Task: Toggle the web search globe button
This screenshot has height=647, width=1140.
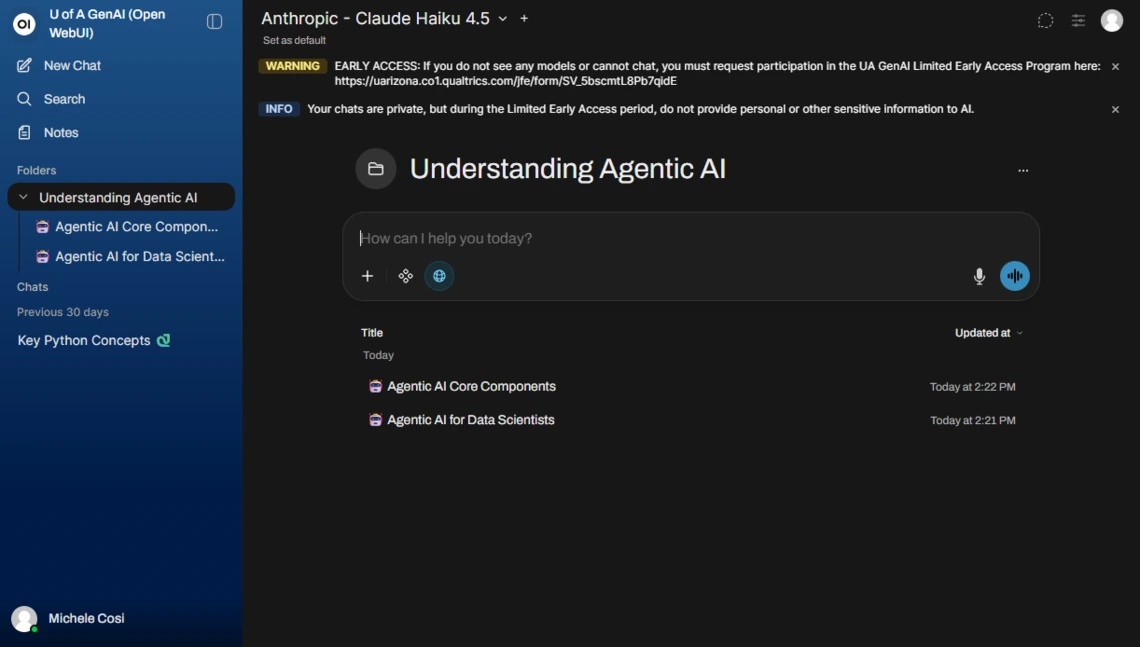Action: click(439, 276)
